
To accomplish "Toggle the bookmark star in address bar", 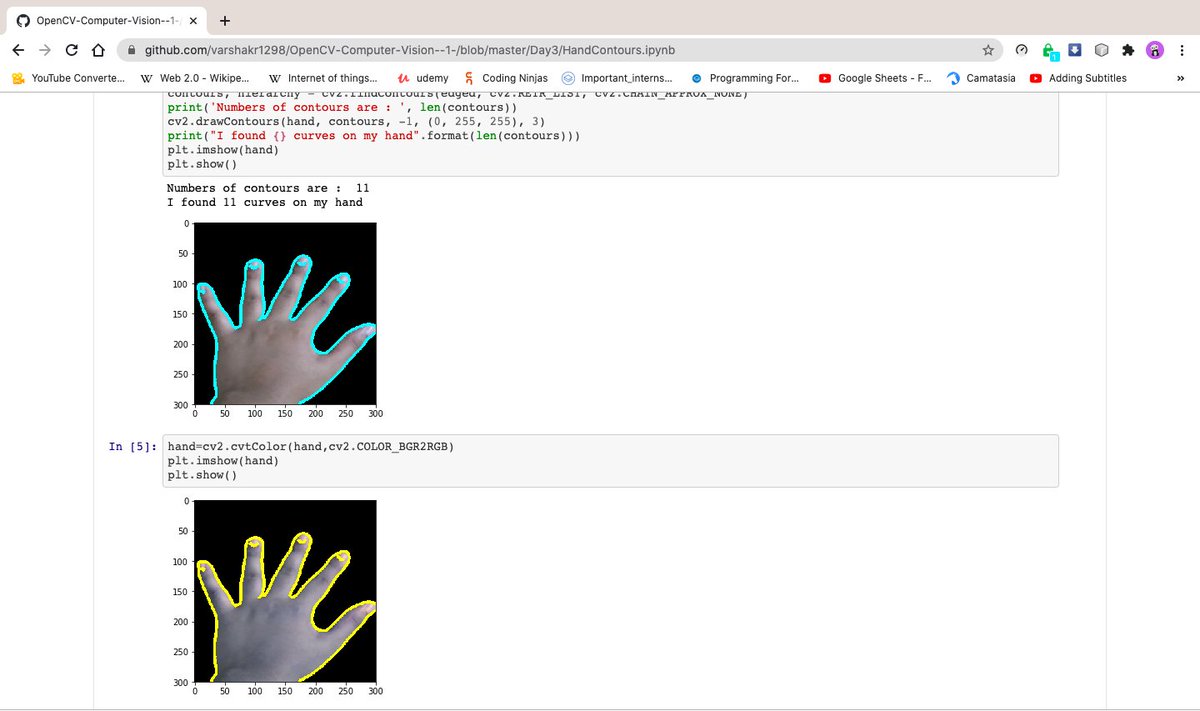I will (x=987, y=49).
